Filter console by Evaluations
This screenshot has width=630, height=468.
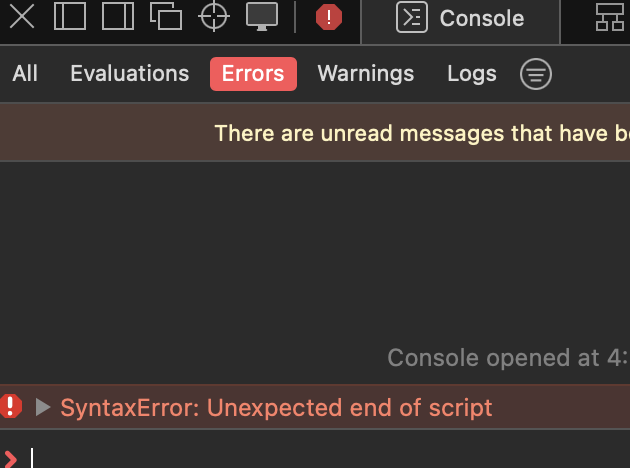click(x=130, y=74)
